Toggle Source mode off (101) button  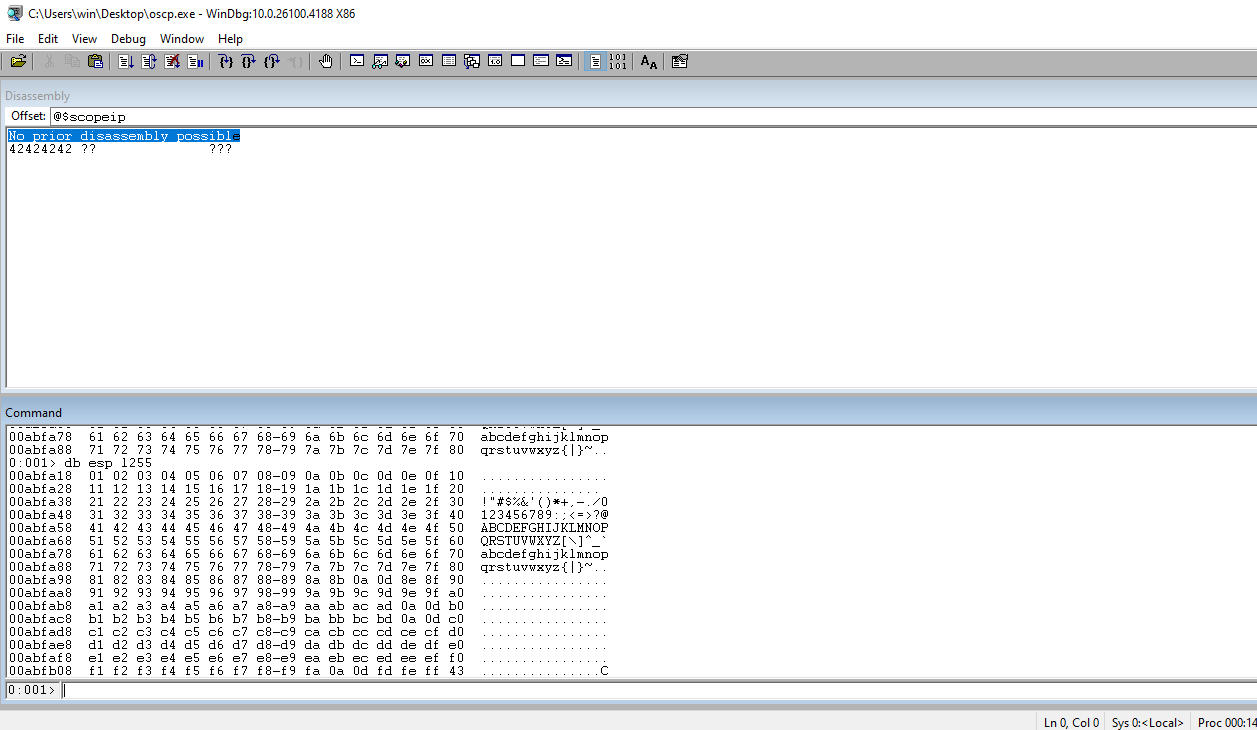point(618,62)
